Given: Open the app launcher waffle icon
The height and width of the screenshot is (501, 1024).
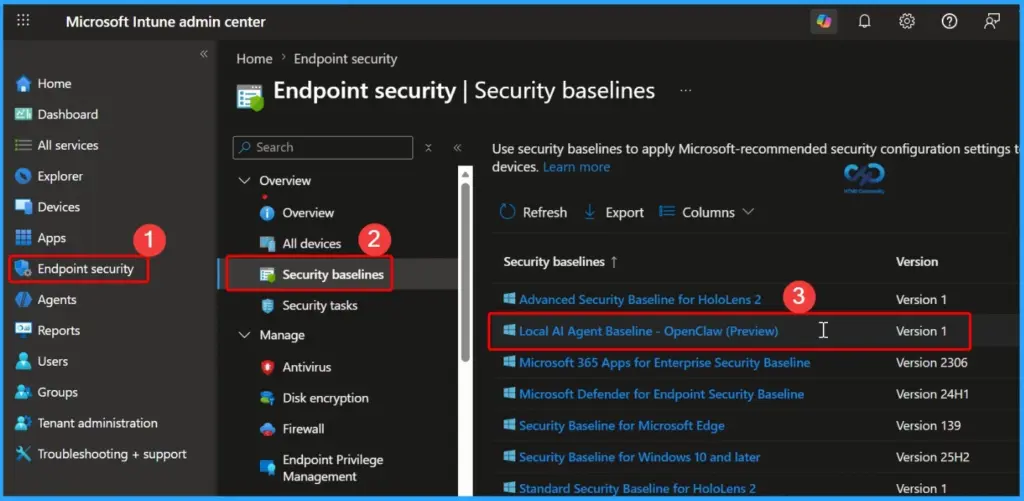Looking at the screenshot, I should (x=23, y=21).
